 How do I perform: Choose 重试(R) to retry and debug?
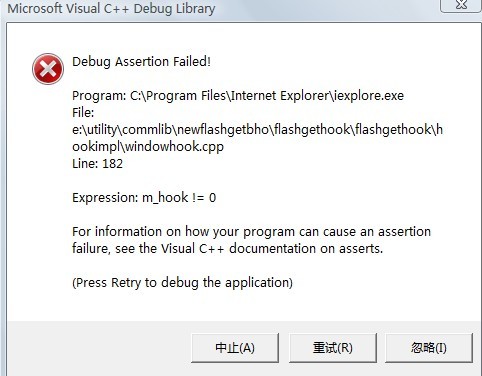333,348
